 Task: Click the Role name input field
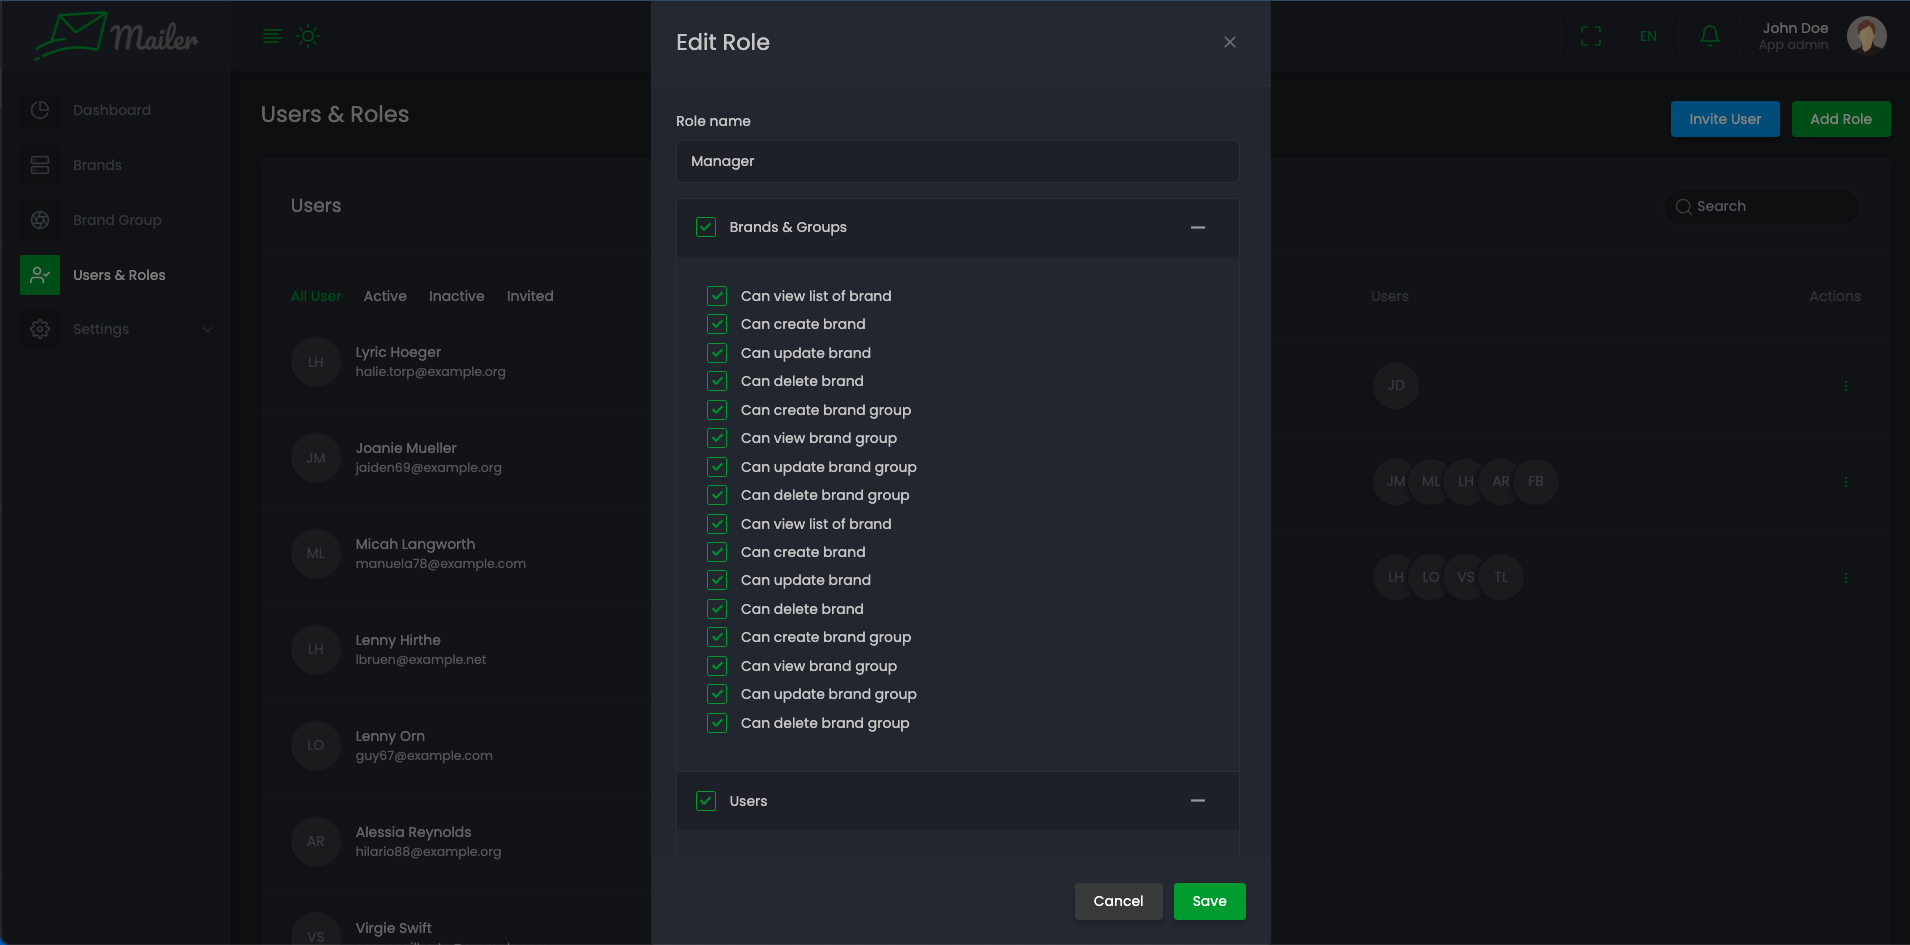pyautogui.click(x=957, y=161)
